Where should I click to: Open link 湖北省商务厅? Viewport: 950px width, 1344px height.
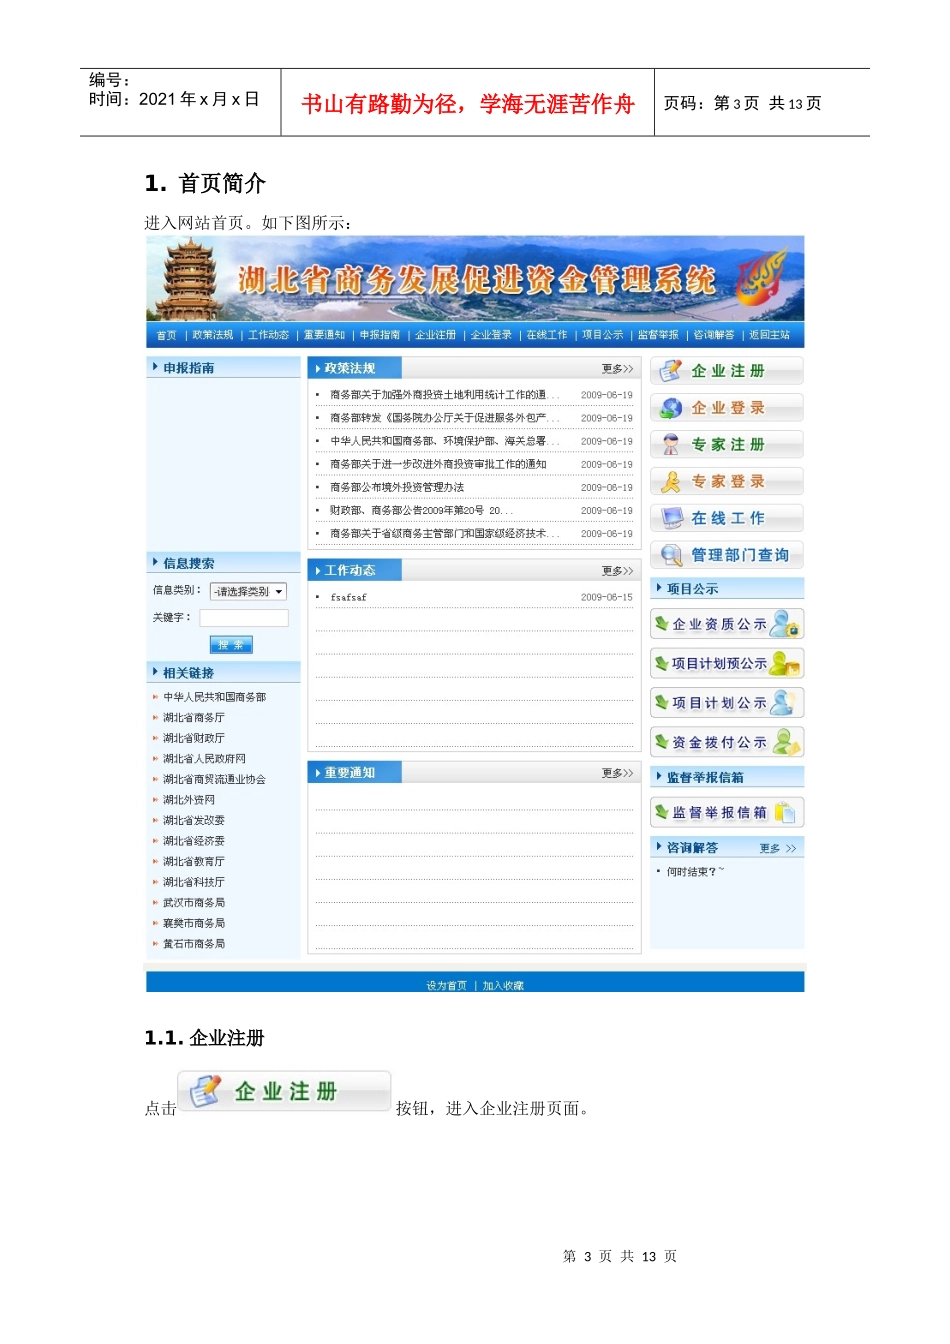coord(194,718)
